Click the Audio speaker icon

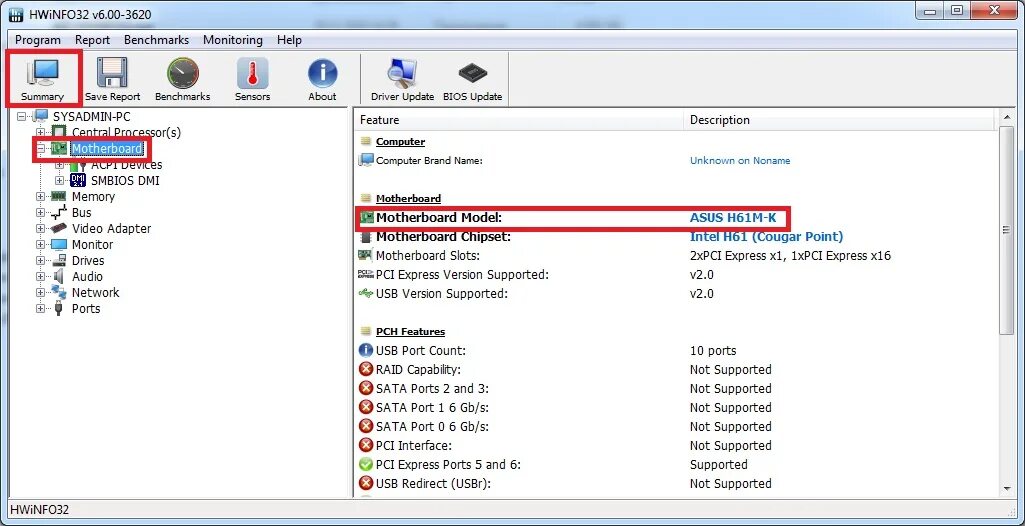tap(59, 276)
